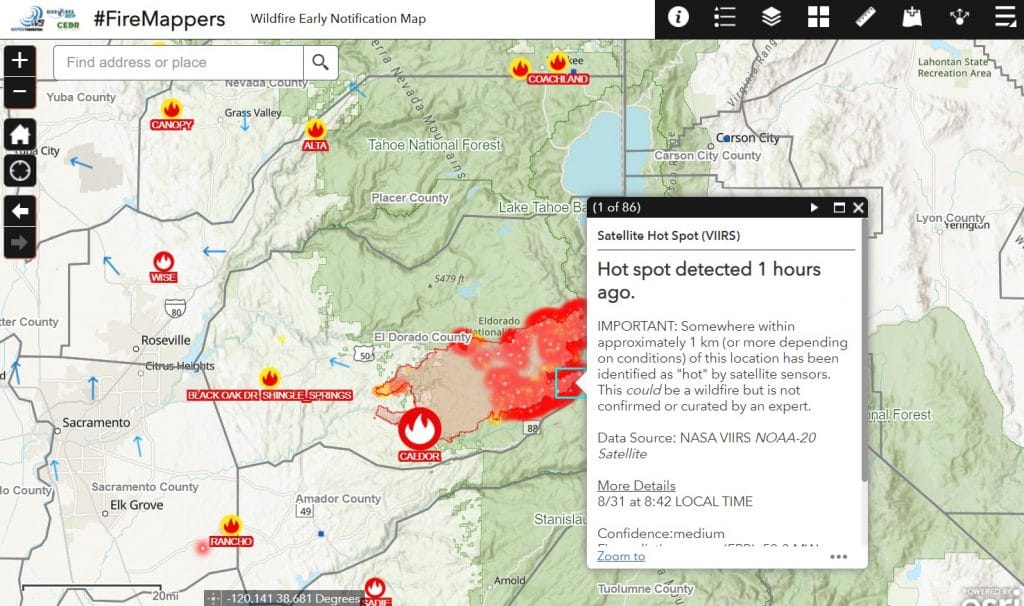Open the Layer List tool
Screen dimensions: 1024x606
770,17
